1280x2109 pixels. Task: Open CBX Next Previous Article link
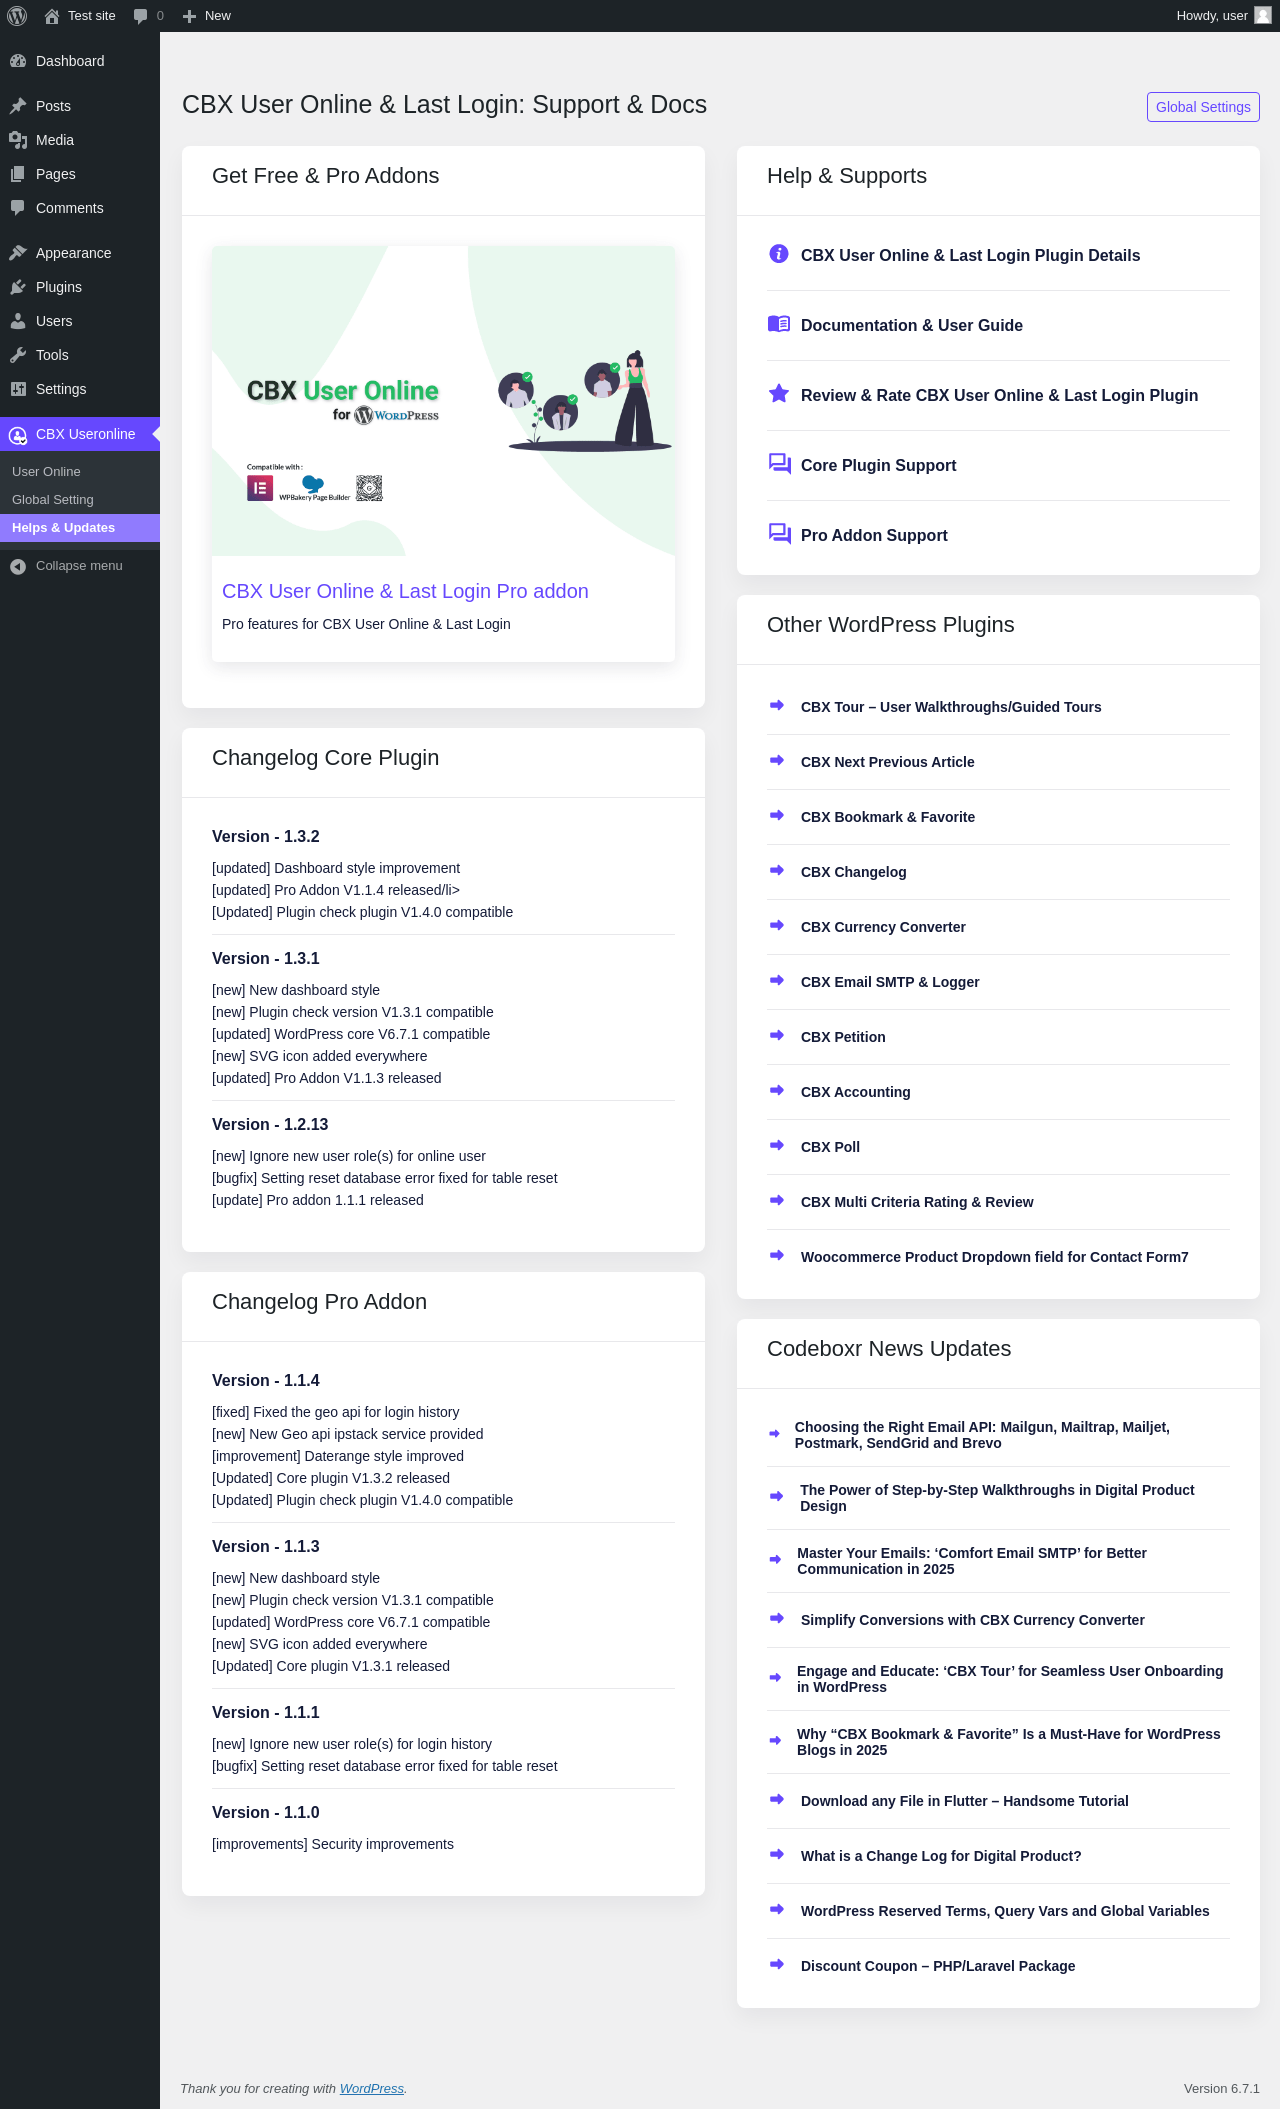[x=888, y=762]
